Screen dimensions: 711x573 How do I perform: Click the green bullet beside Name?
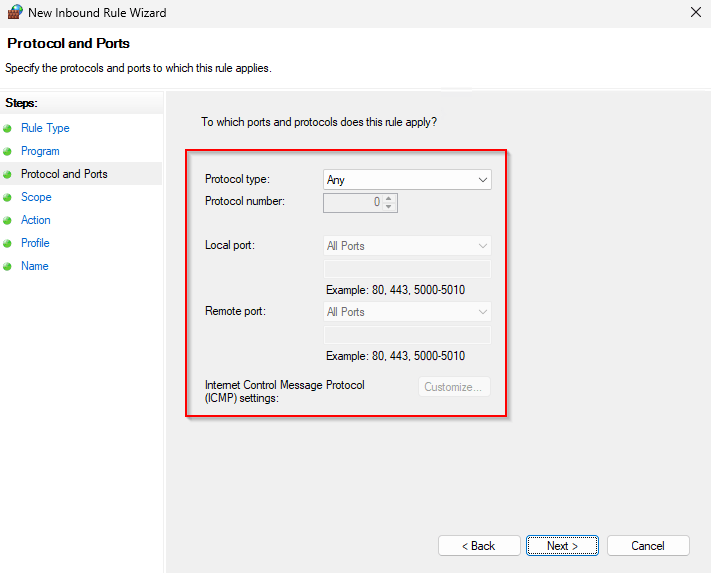(8, 267)
